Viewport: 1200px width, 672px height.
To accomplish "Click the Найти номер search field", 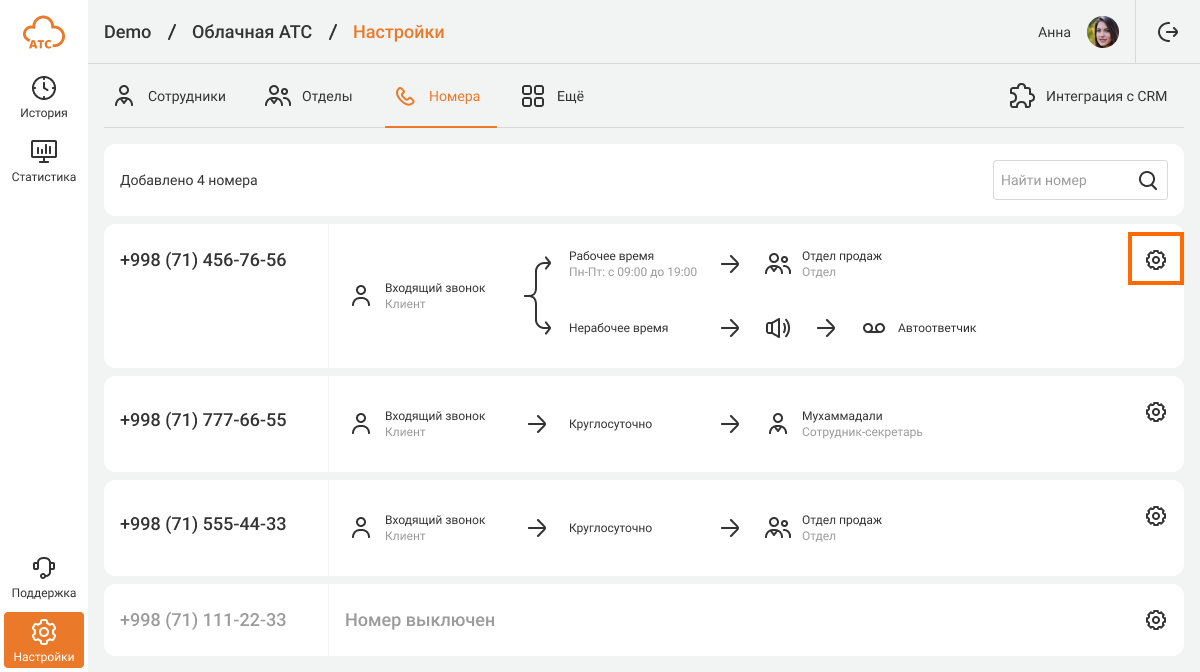I will coord(1062,181).
